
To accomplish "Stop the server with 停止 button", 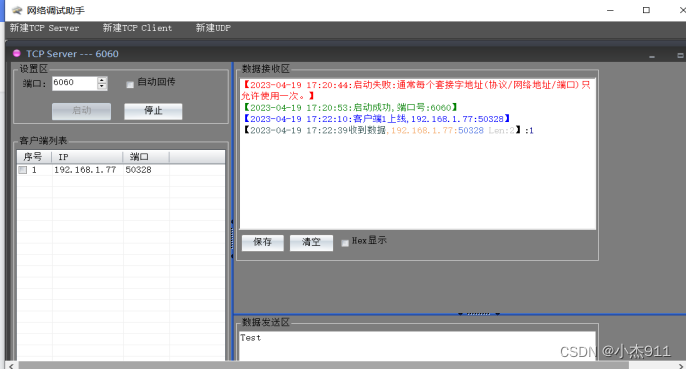I will pyautogui.click(x=153, y=111).
